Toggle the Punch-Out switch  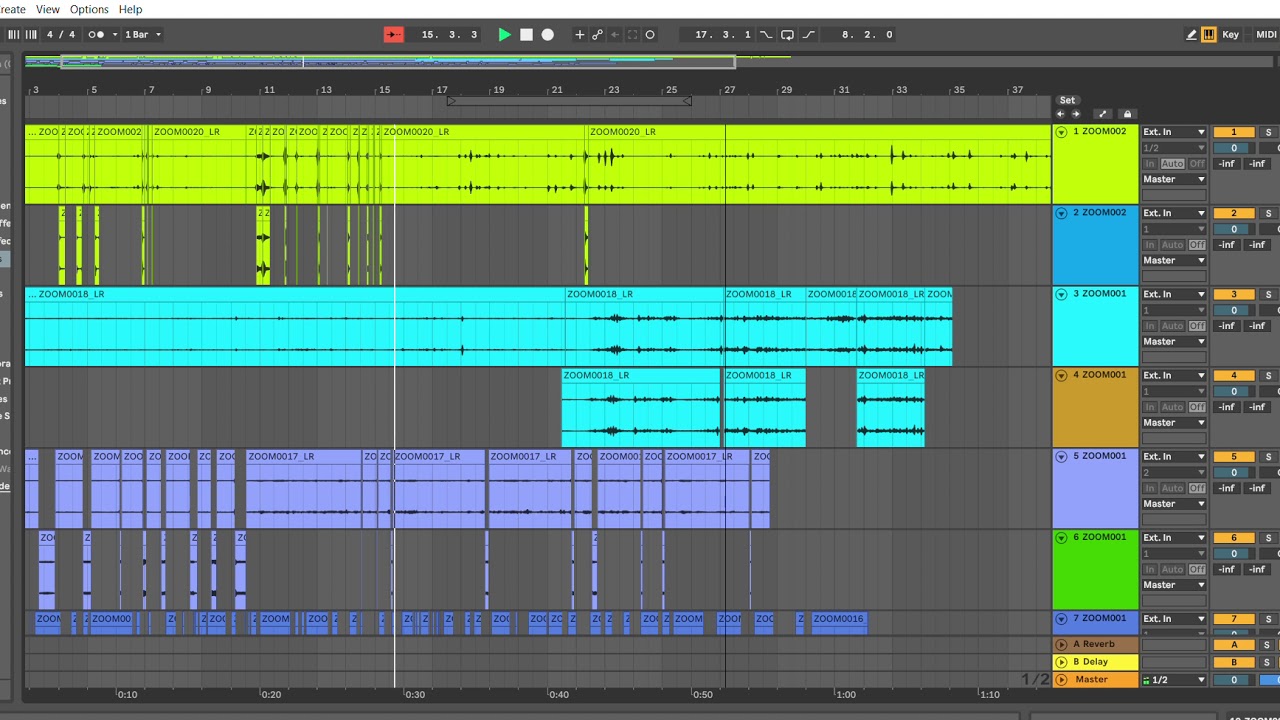[809, 34]
